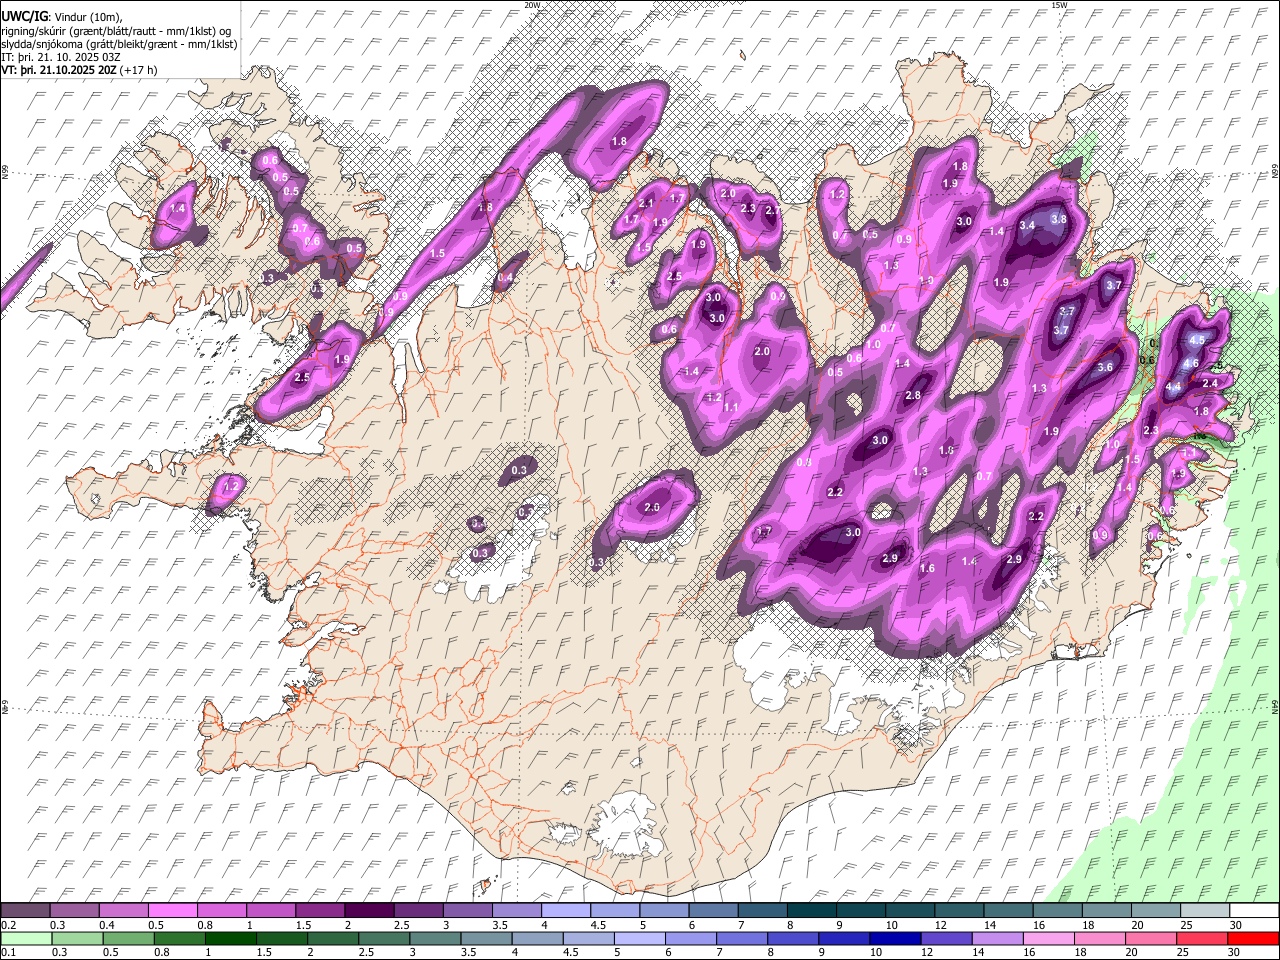Select the light pink swatch between 16 and 18 in the bottom legend row

tap(1048, 938)
